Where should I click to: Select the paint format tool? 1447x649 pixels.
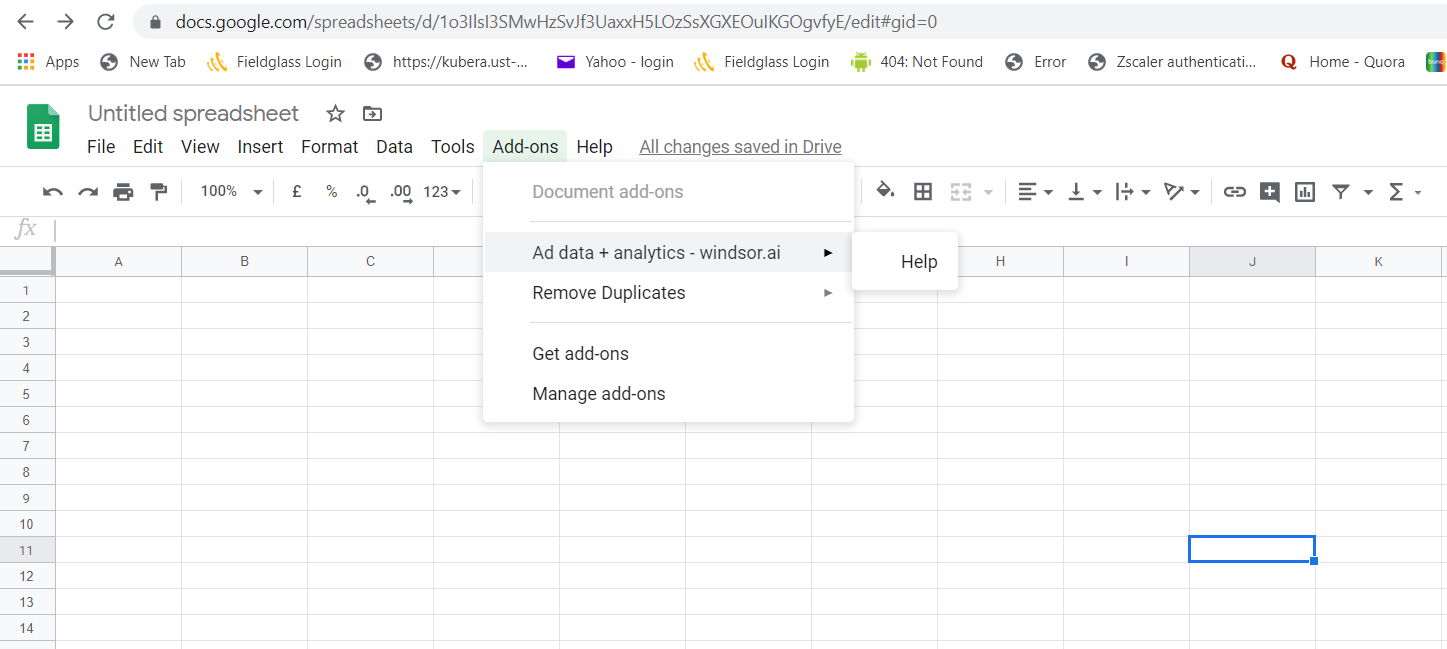pos(158,192)
